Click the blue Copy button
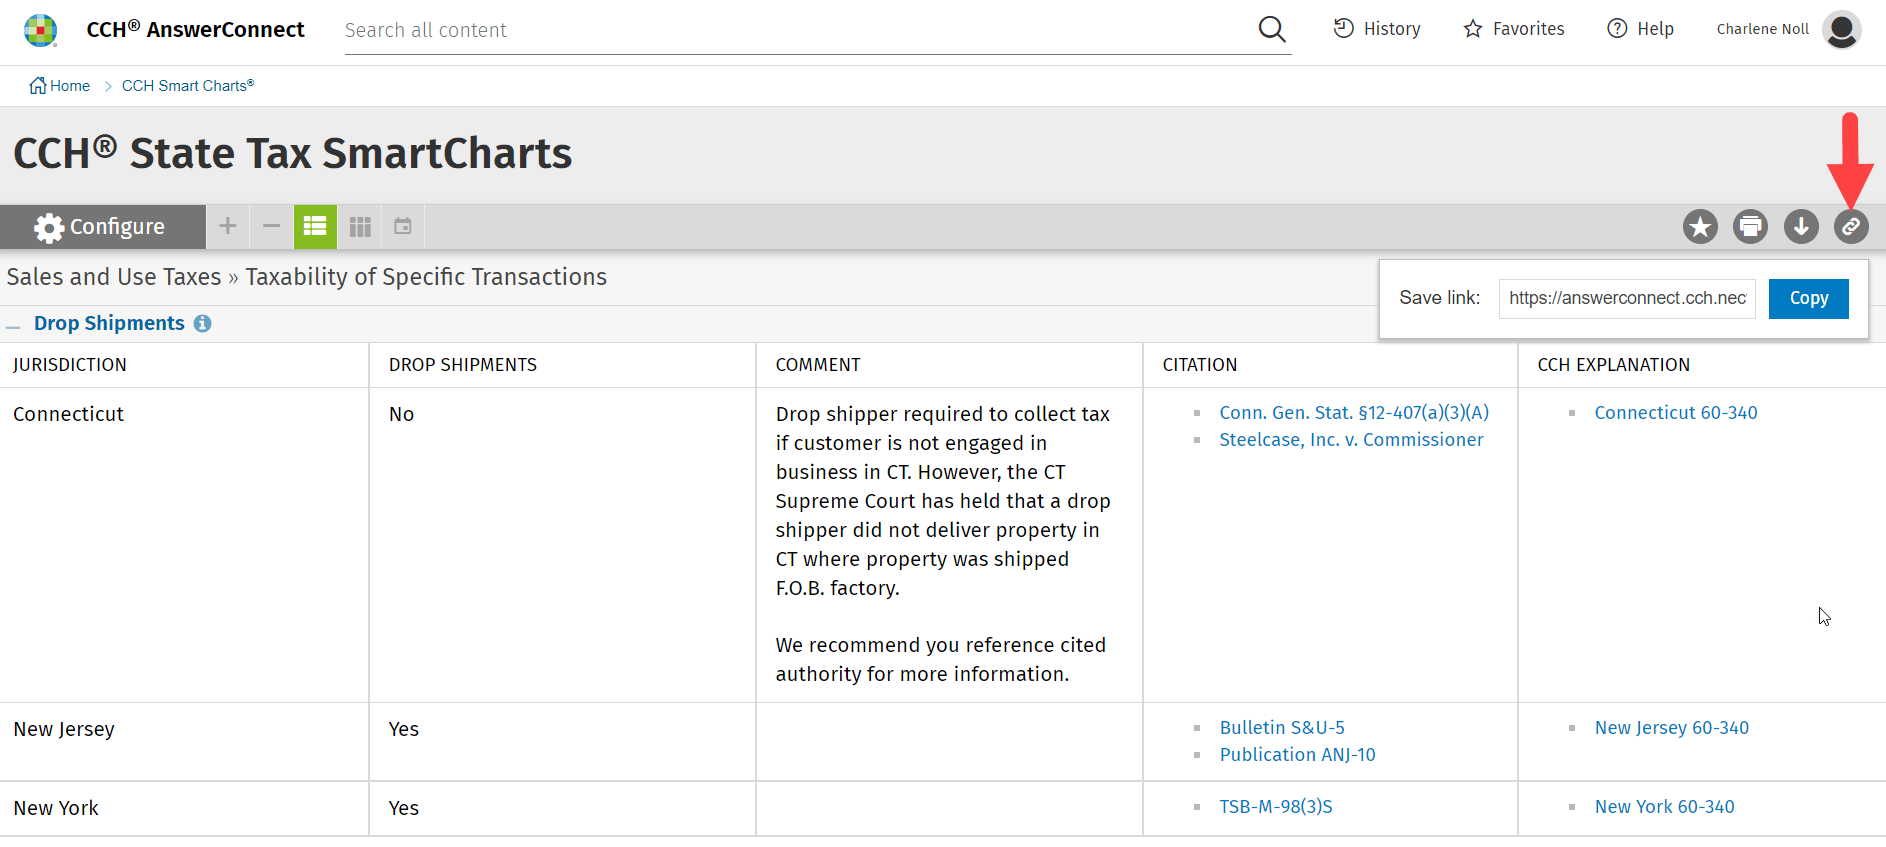 click(1808, 298)
